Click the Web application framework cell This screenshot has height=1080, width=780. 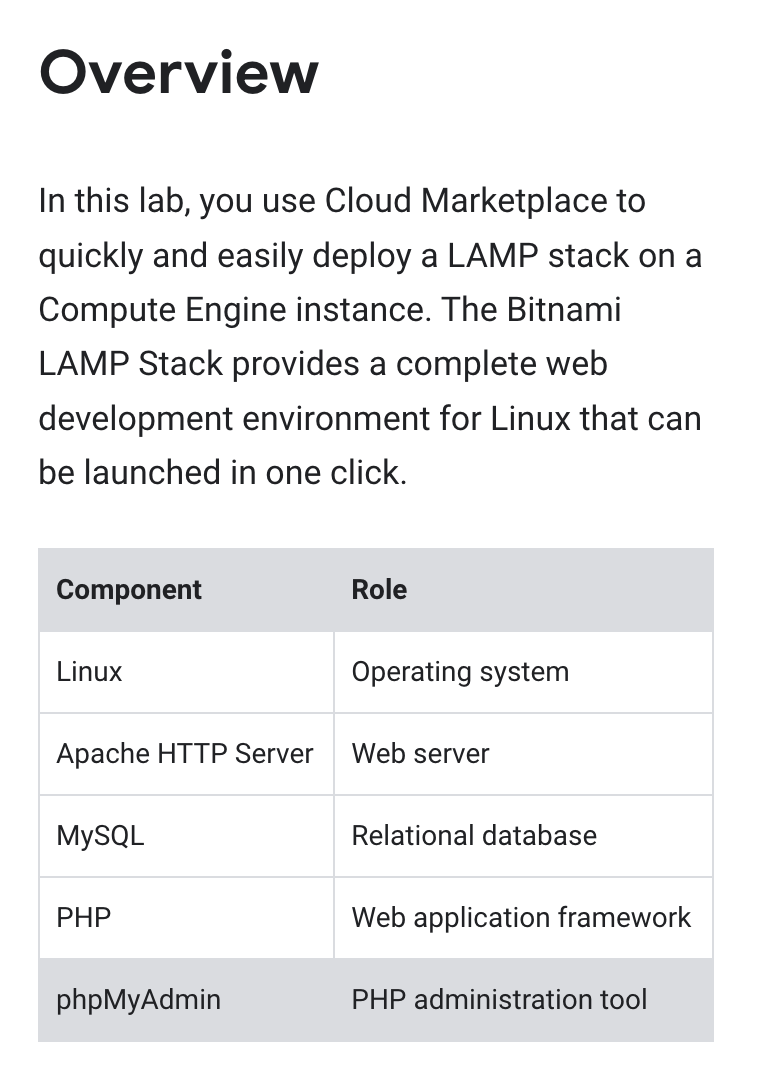point(524,917)
